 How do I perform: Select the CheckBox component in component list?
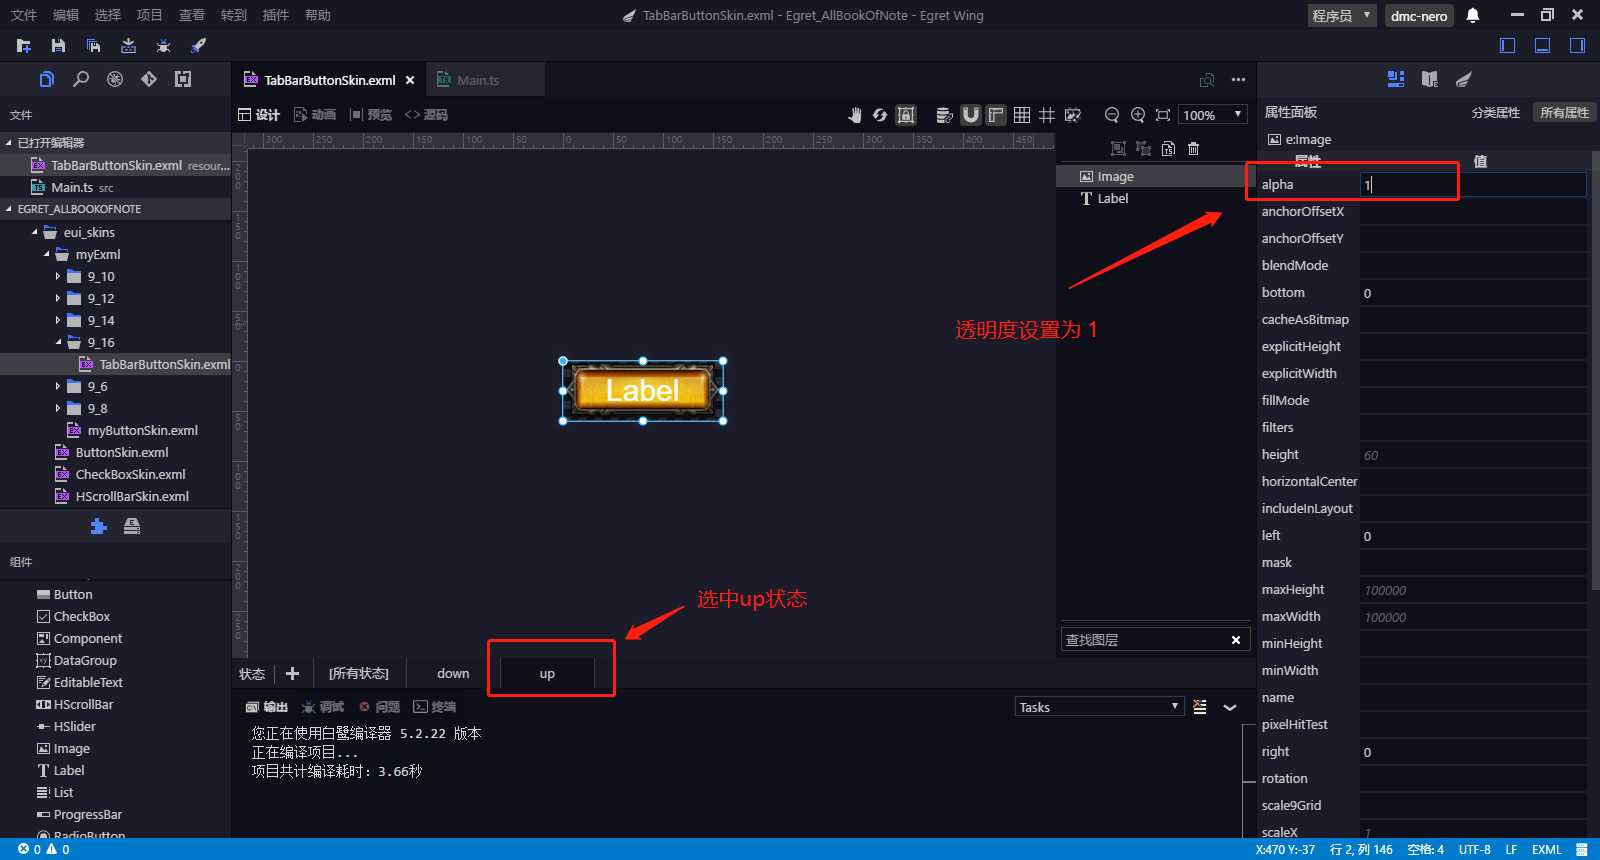(82, 616)
